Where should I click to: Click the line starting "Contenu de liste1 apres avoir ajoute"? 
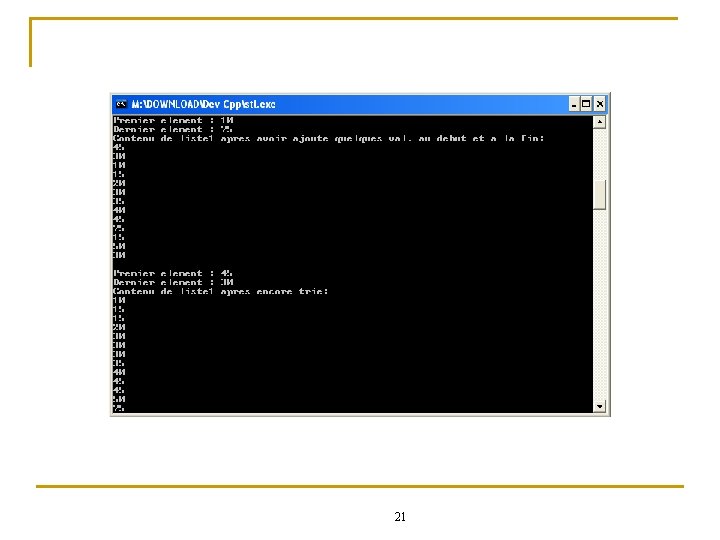click(329, 138)
